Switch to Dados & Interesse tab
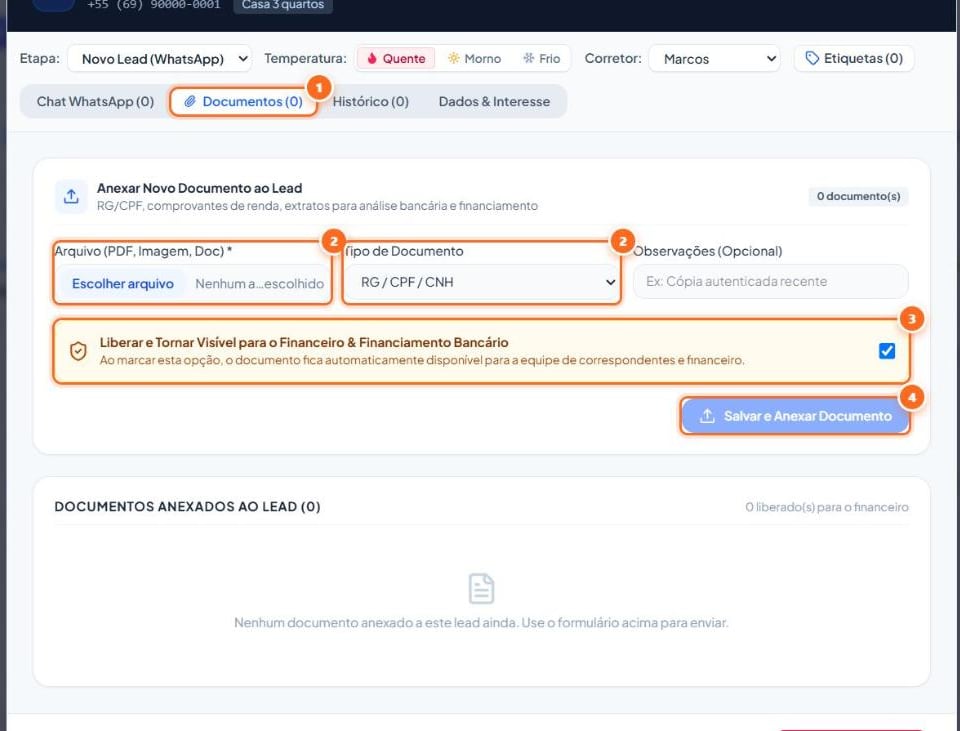This screenshot has height=731, width=960. (x=494, y=102)
